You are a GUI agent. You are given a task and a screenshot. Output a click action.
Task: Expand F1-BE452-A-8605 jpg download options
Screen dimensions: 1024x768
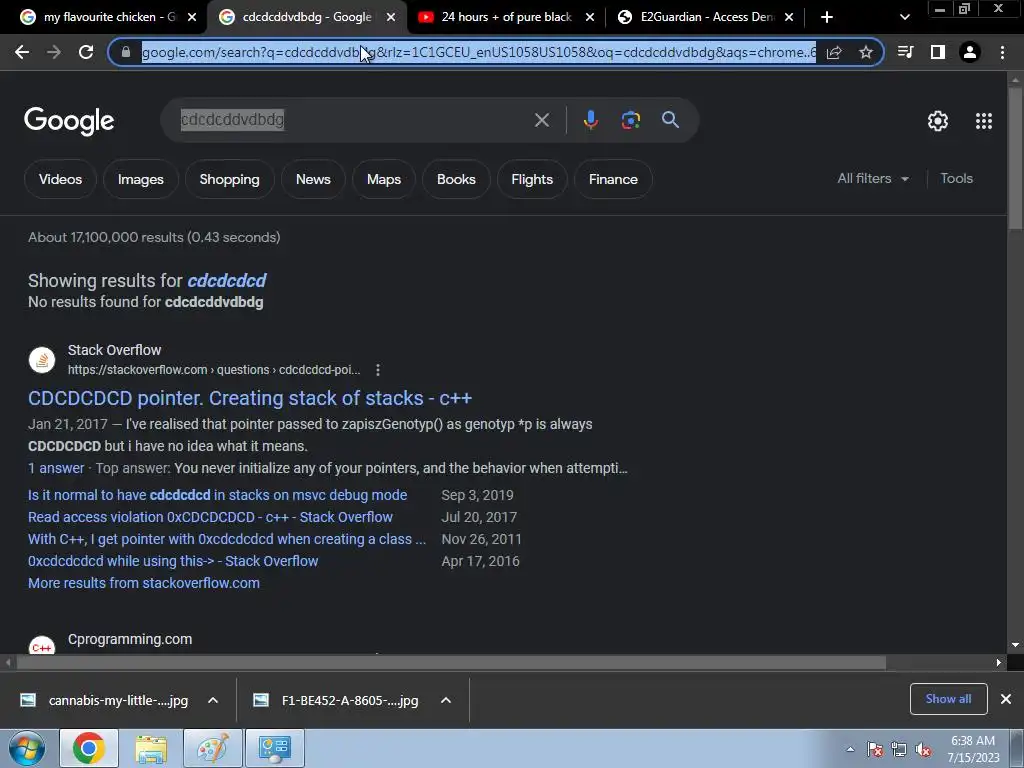coord(446,700)
